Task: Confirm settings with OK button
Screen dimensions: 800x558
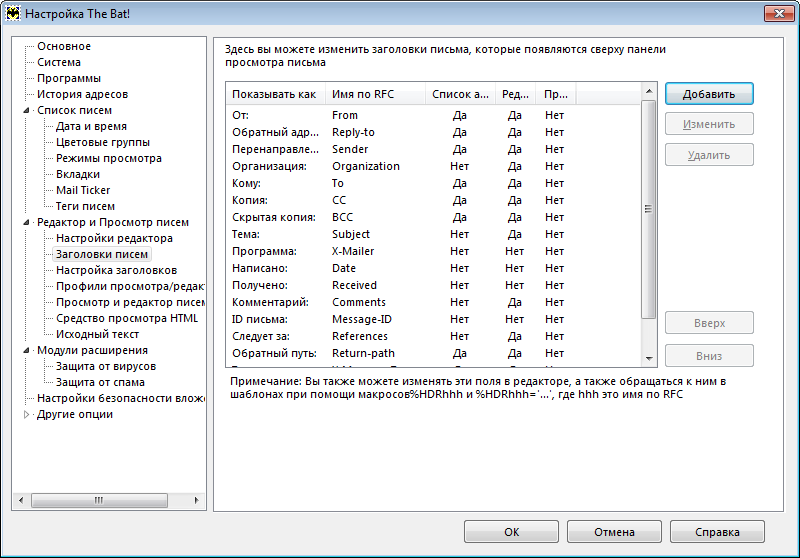Action: pos(511,532)
